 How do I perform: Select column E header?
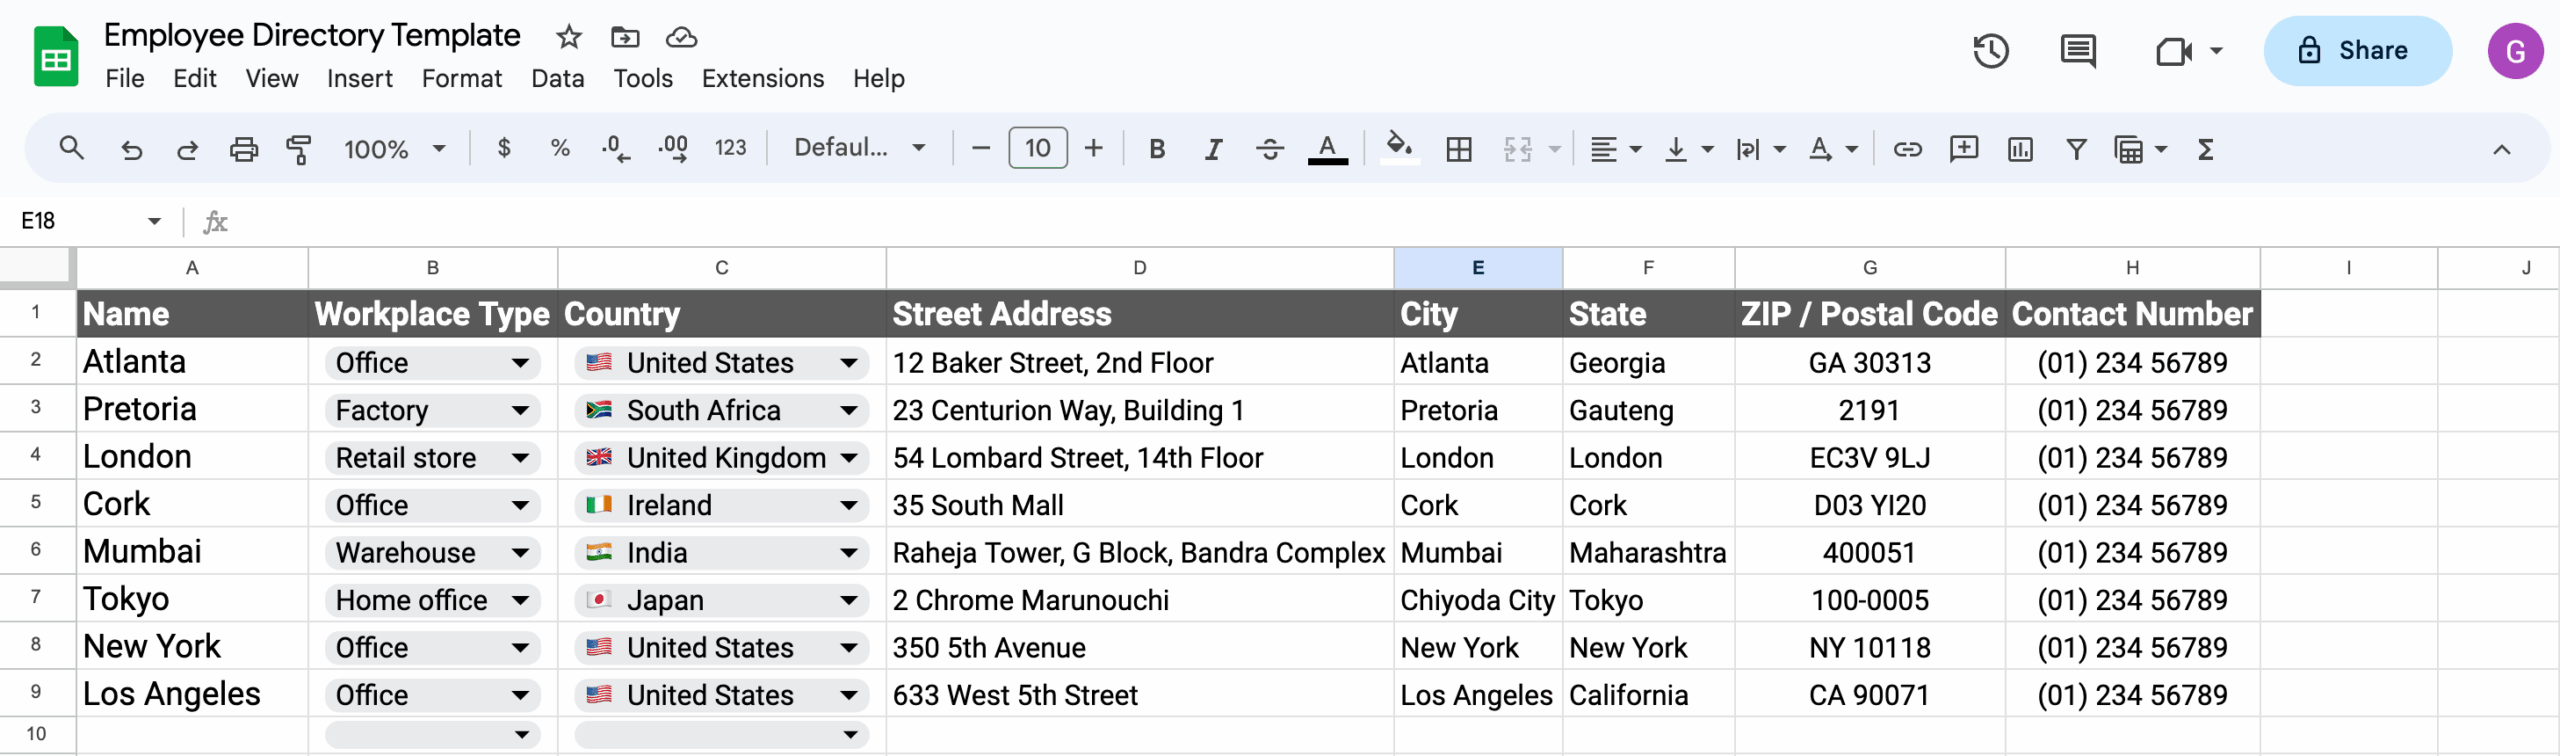coord(1478,268)
